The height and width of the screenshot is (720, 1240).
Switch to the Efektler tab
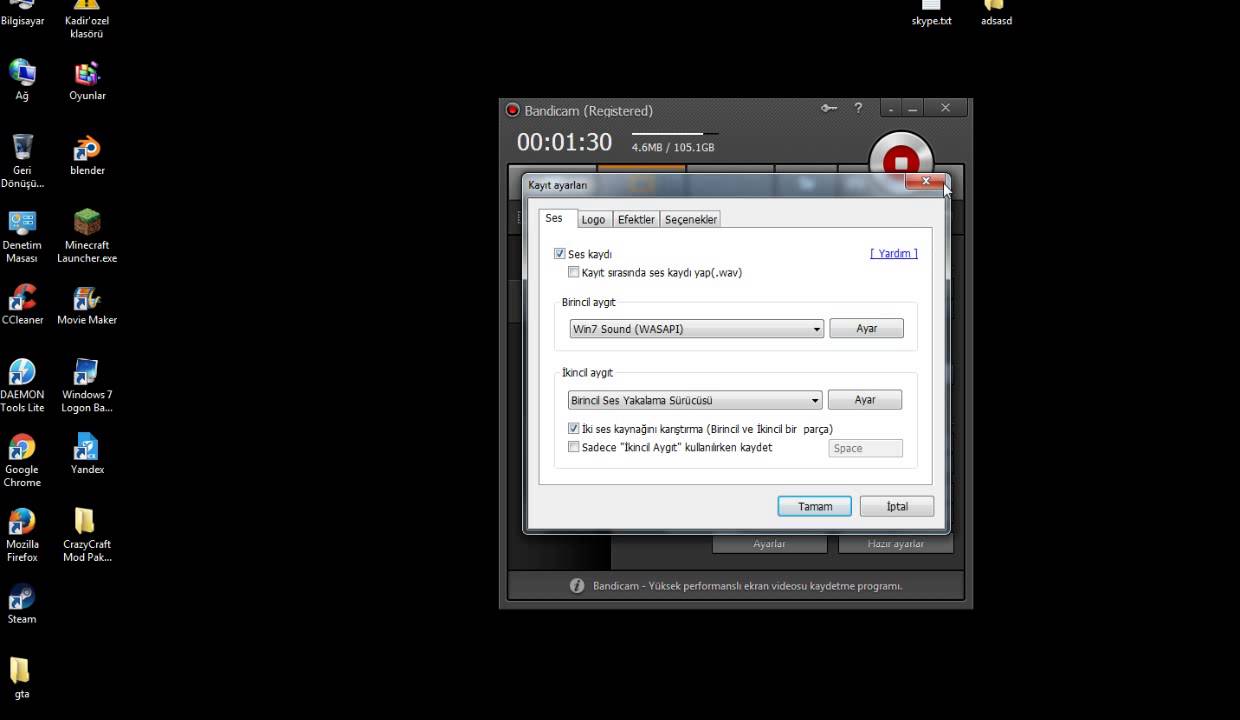point(636,219)
